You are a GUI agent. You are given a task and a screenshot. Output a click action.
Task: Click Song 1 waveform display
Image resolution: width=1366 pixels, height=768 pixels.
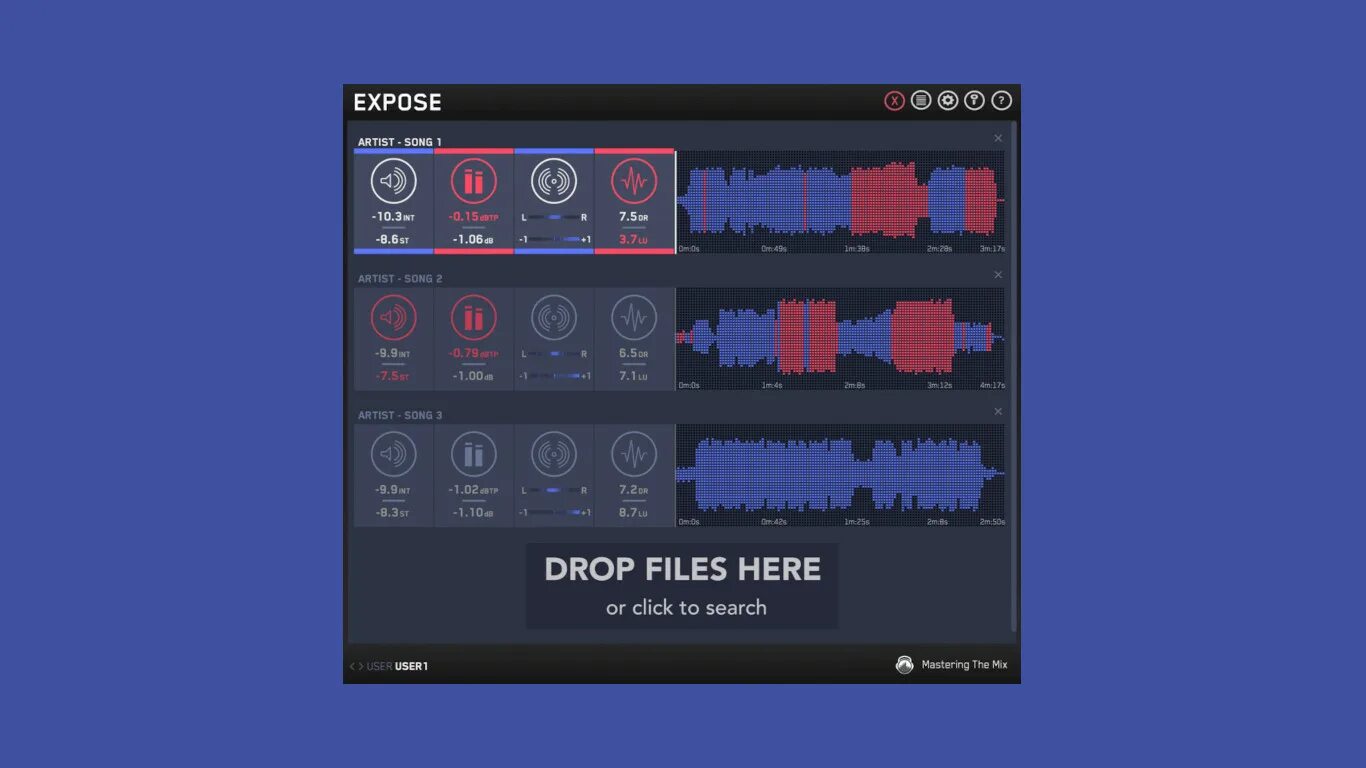[x=840, y=201]
